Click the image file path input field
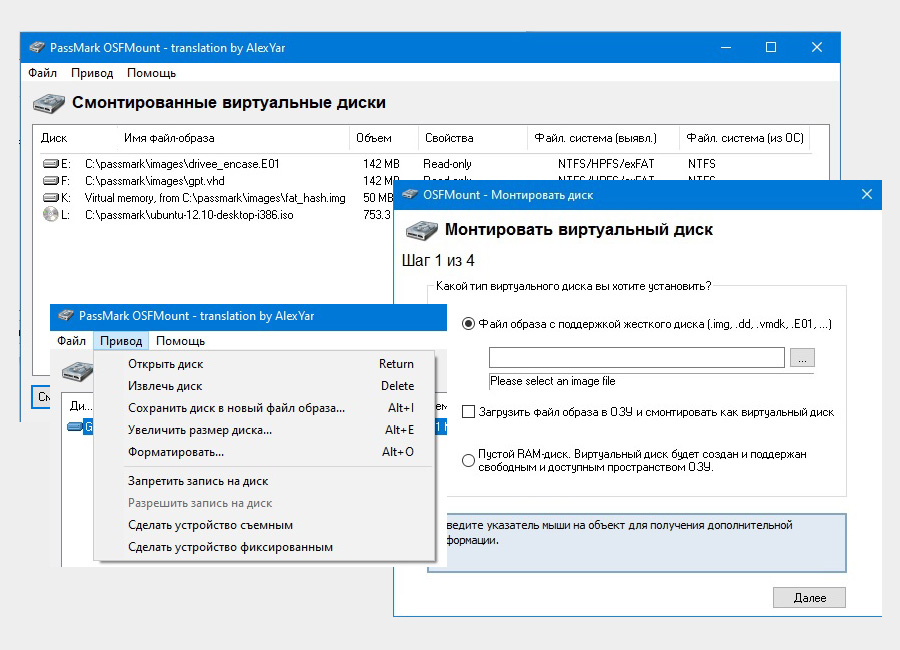The image size is (900, 650). (637, 357)
